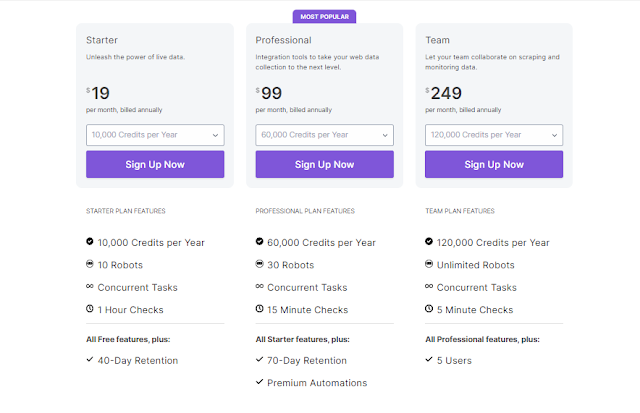Click the clock icon beside 1 Hour Checks
This screenshot has height=413, width=640.
90,310
